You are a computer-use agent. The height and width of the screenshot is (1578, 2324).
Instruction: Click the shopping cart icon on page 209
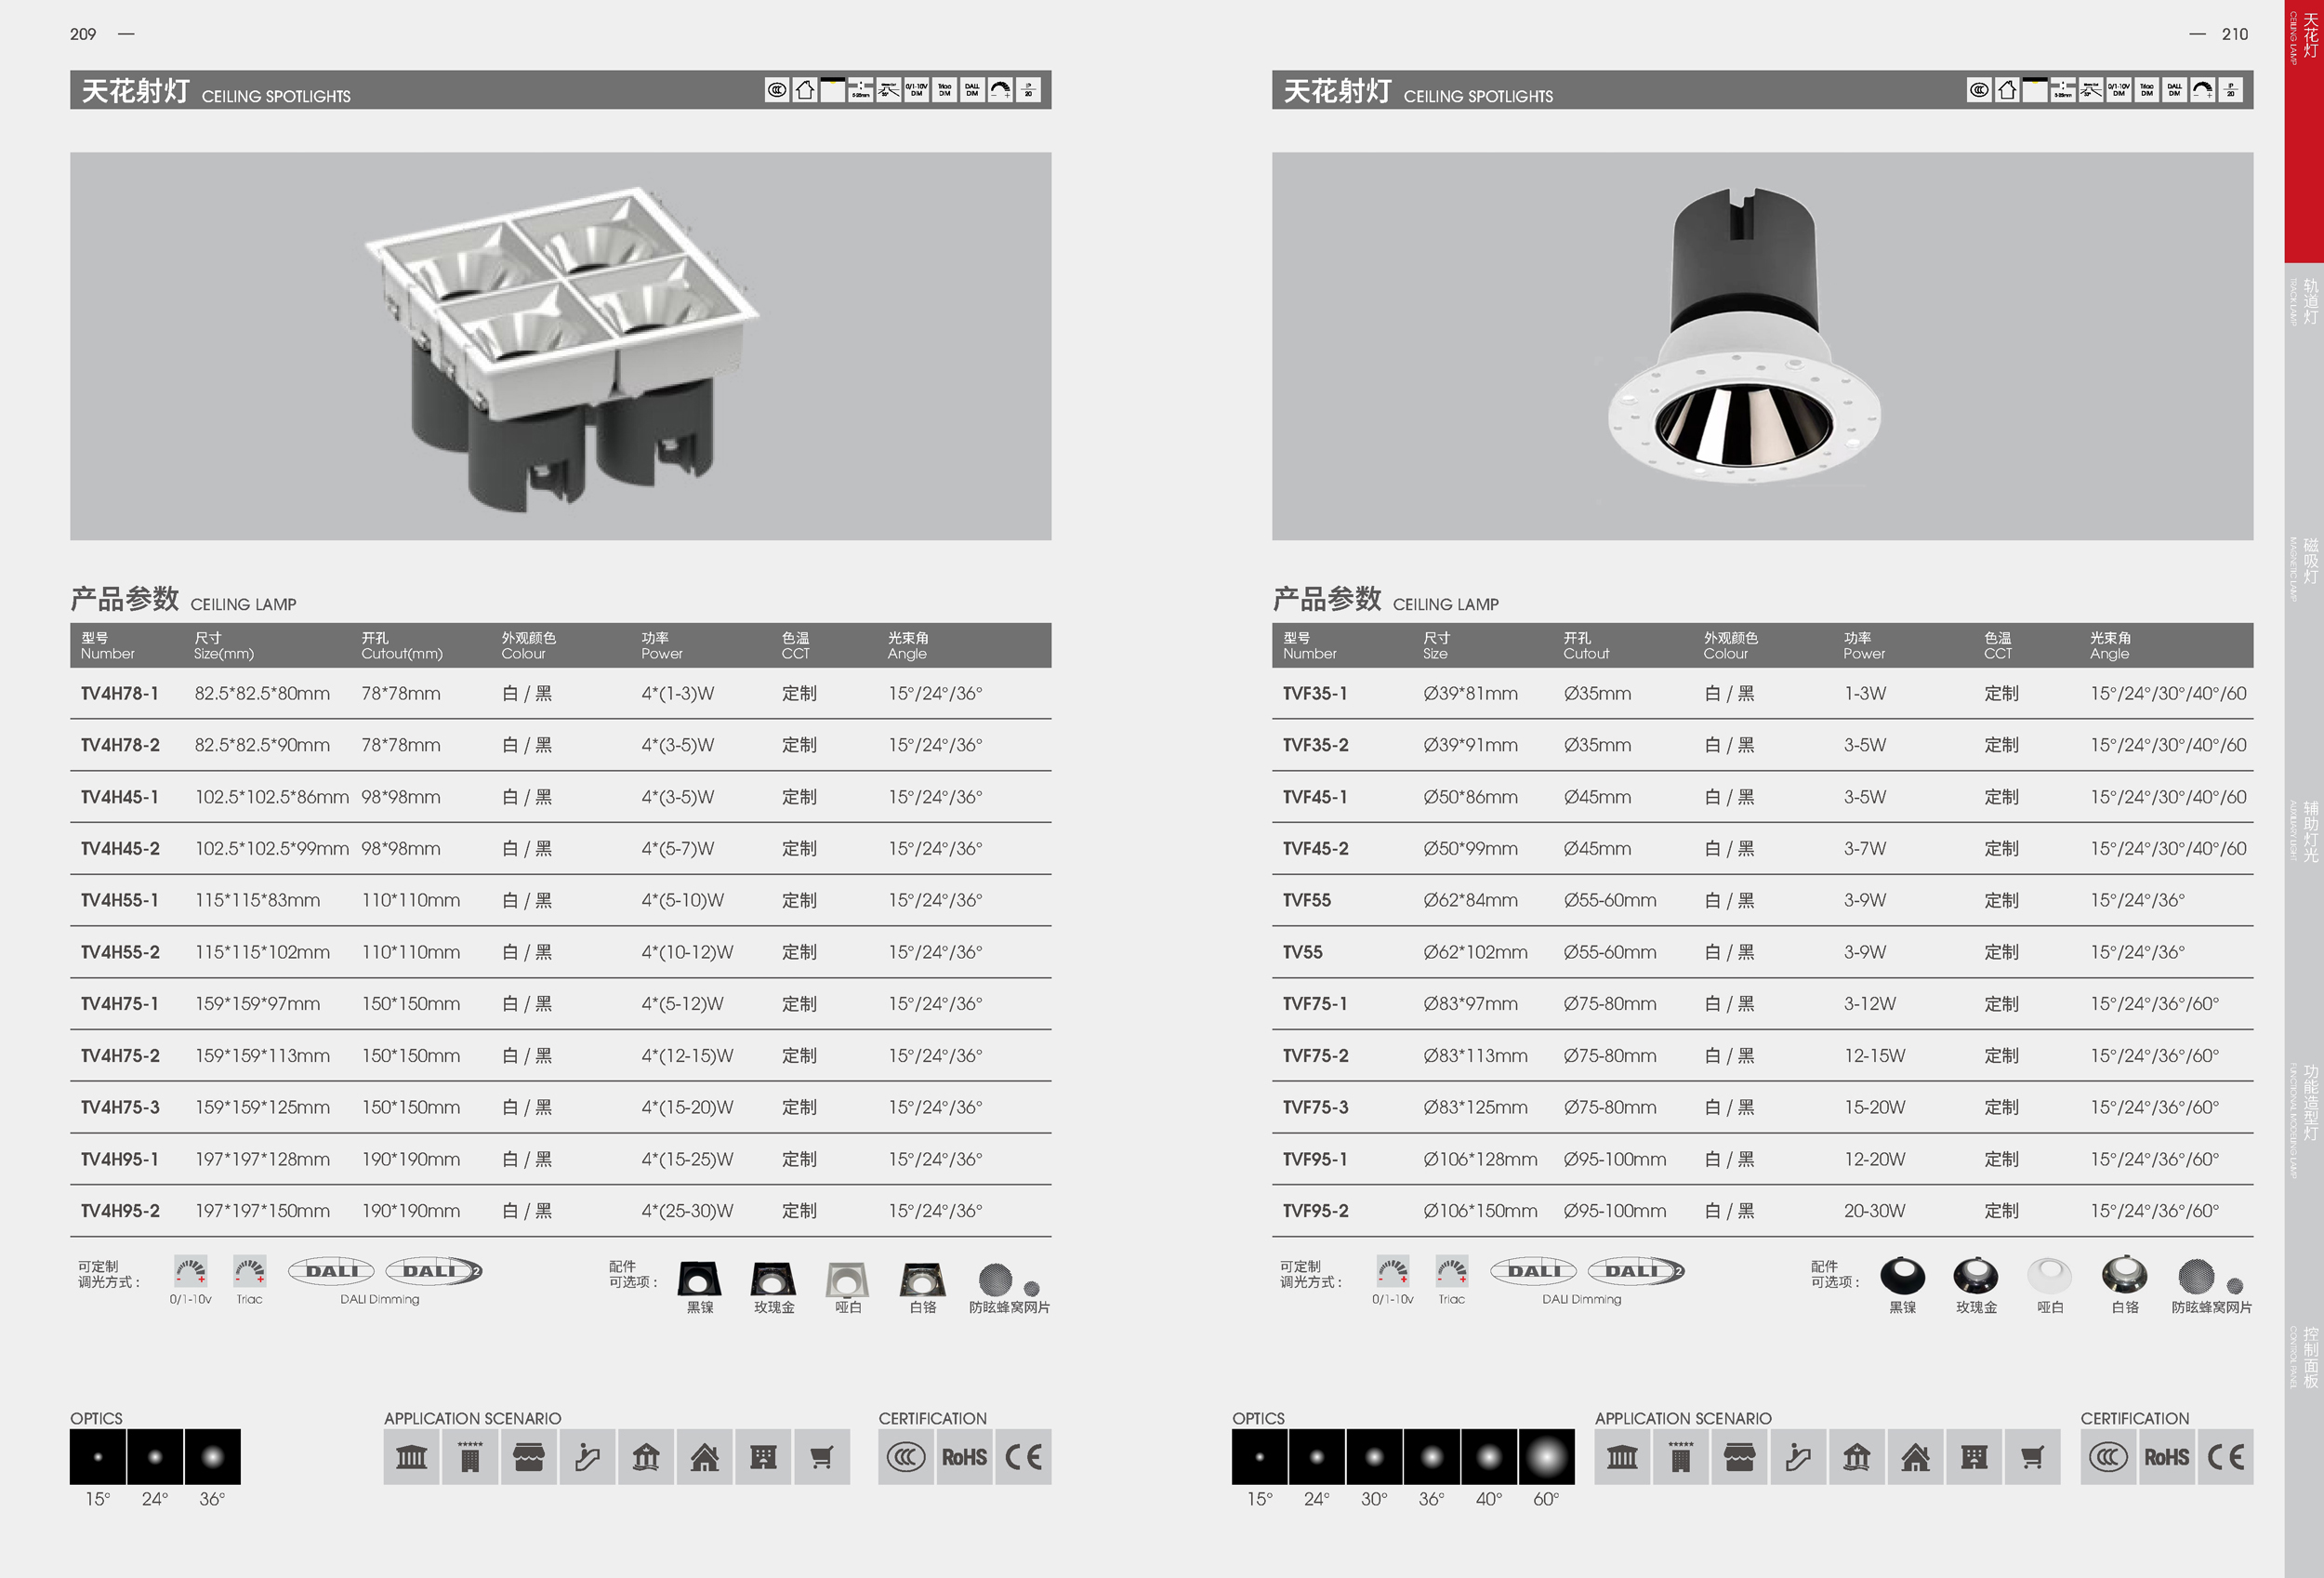point(821,1457)
